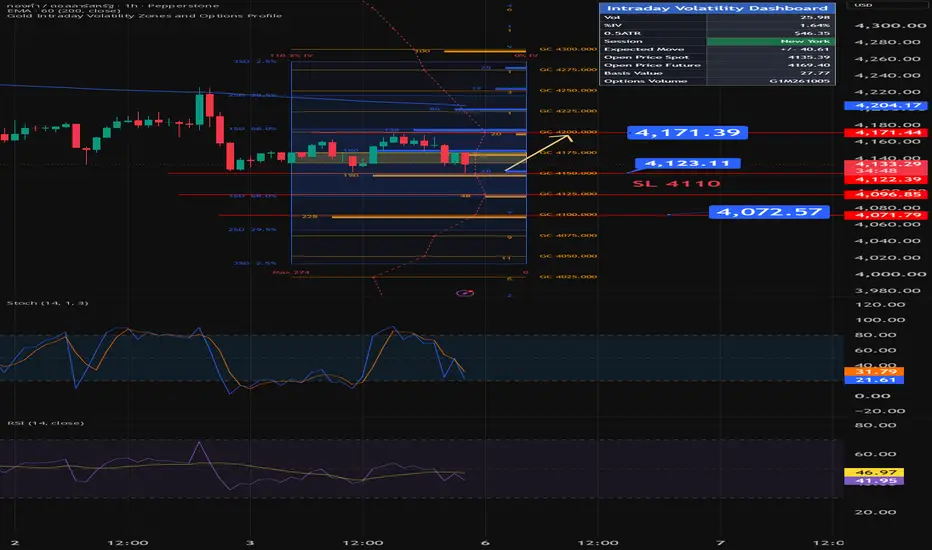Select the red SL 4110 text label
The width and height of the screenshot is (932, 550).
(x=676, y=183)
